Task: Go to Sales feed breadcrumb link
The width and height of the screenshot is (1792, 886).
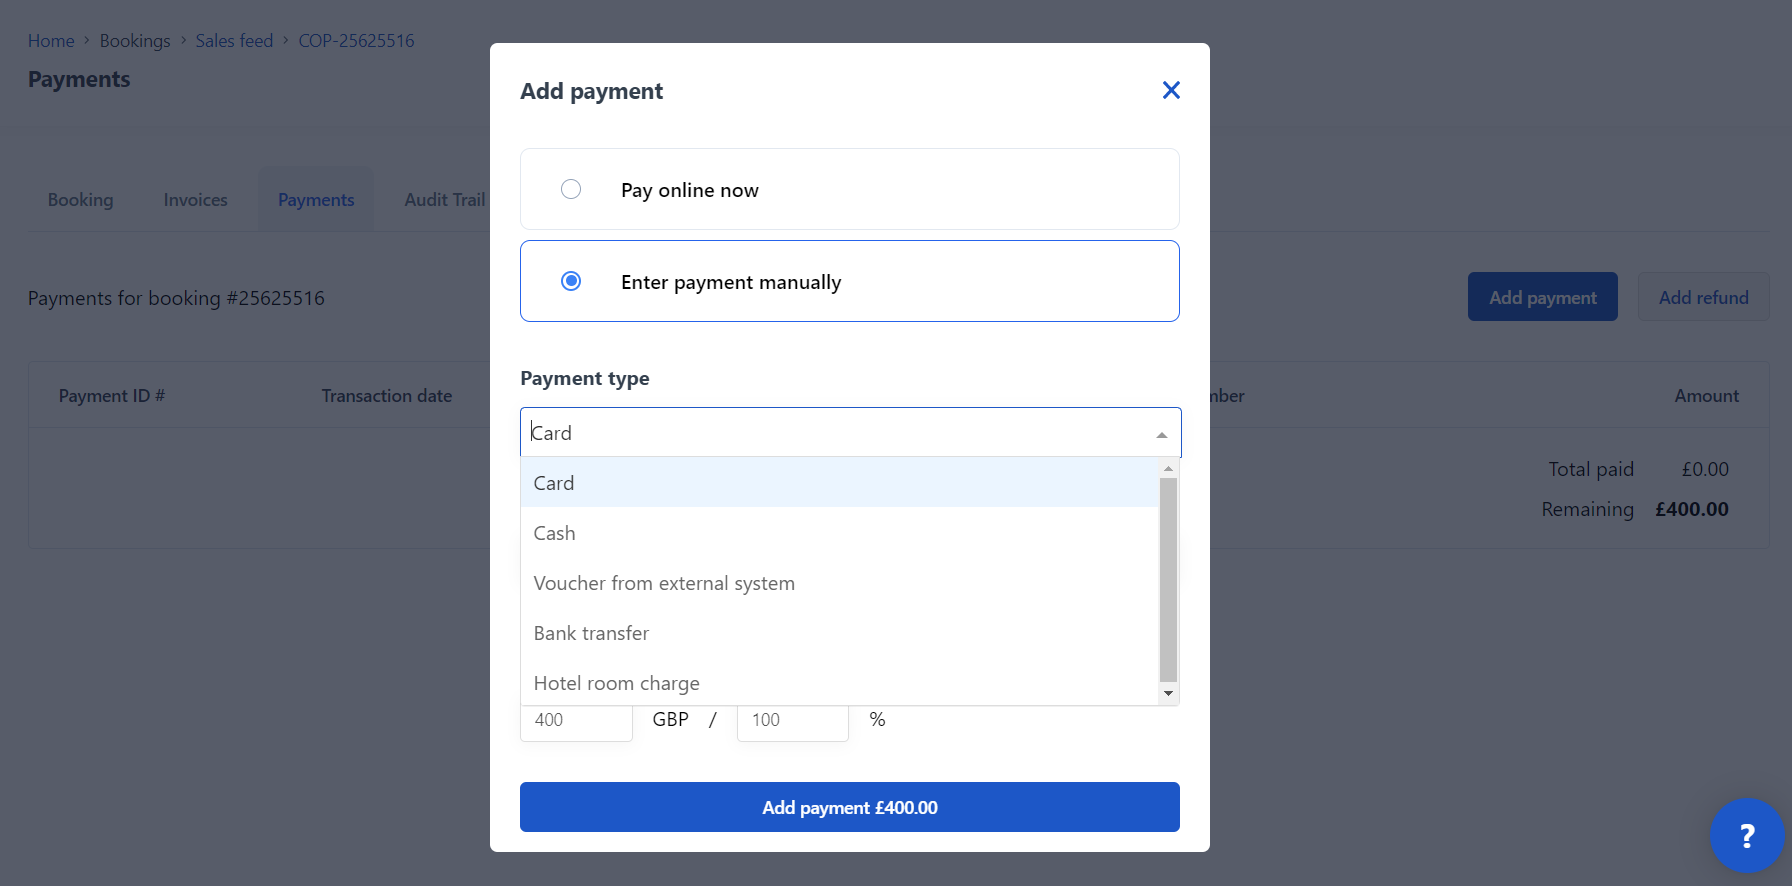Action: pos(234,41)
